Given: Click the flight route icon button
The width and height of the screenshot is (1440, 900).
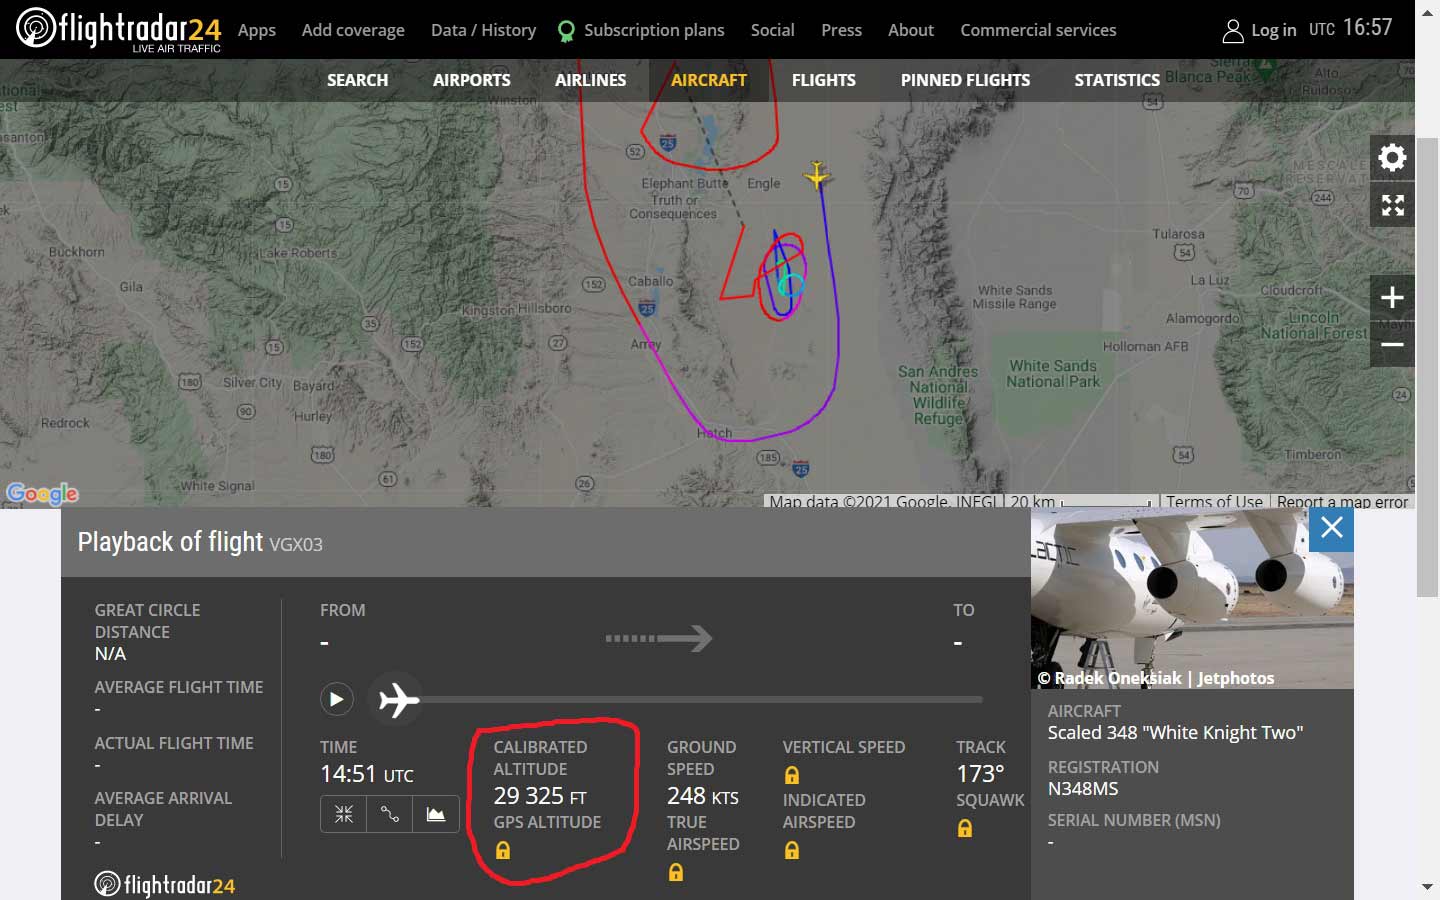Looking at the screenshot, I should point(390,814).
